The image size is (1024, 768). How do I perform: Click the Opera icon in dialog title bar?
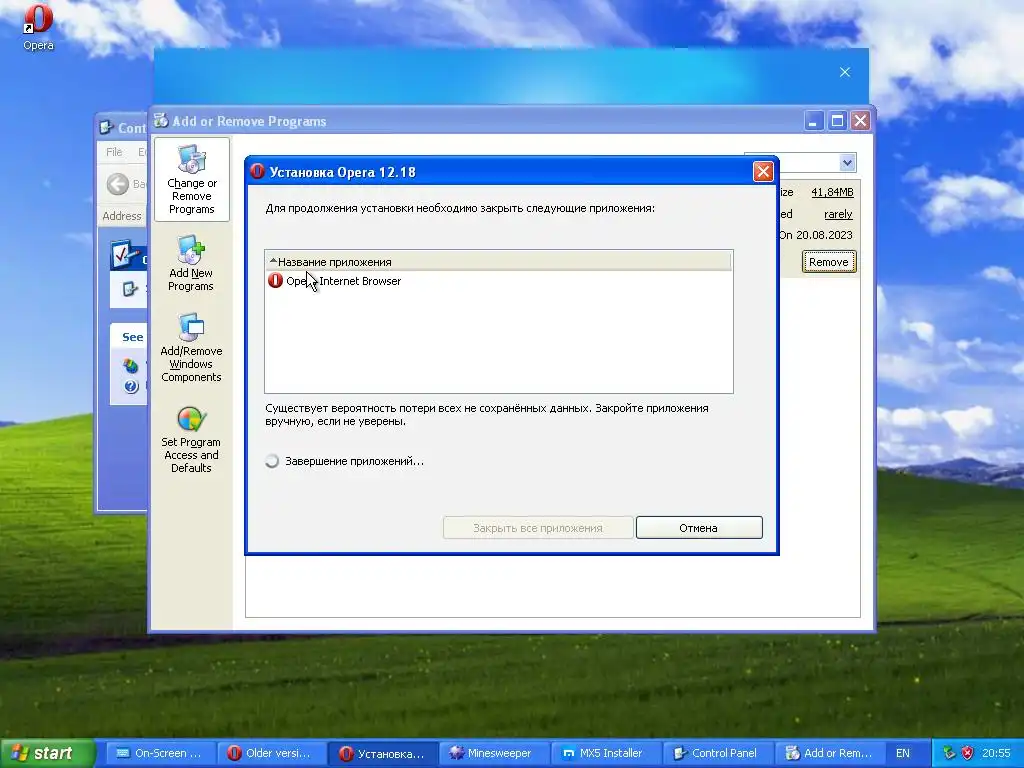(x=257, y=171)
